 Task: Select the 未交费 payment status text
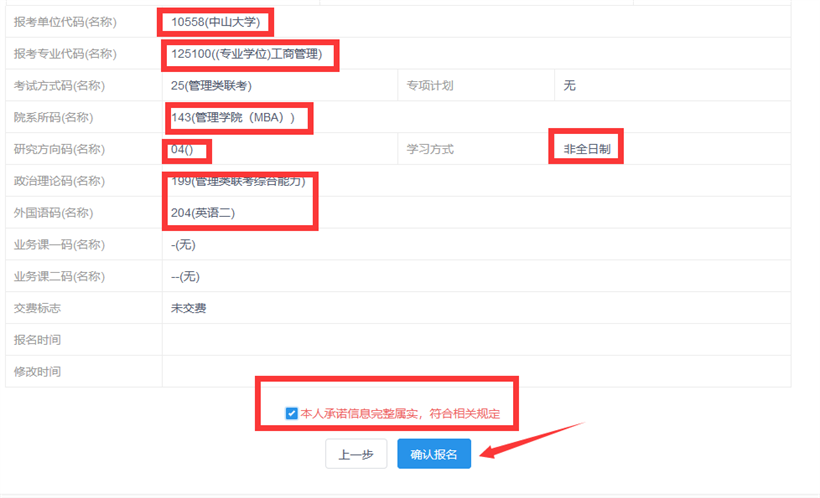(x=189, y=308)
